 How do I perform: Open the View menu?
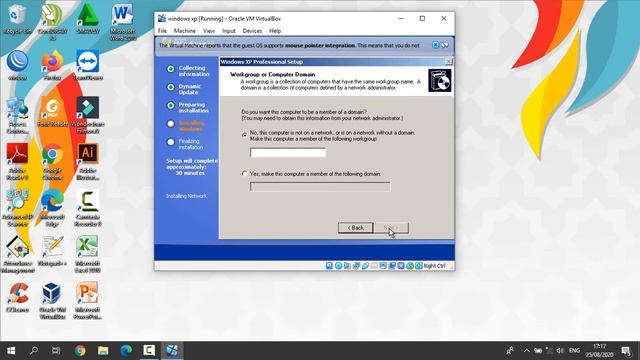point(209,31)
